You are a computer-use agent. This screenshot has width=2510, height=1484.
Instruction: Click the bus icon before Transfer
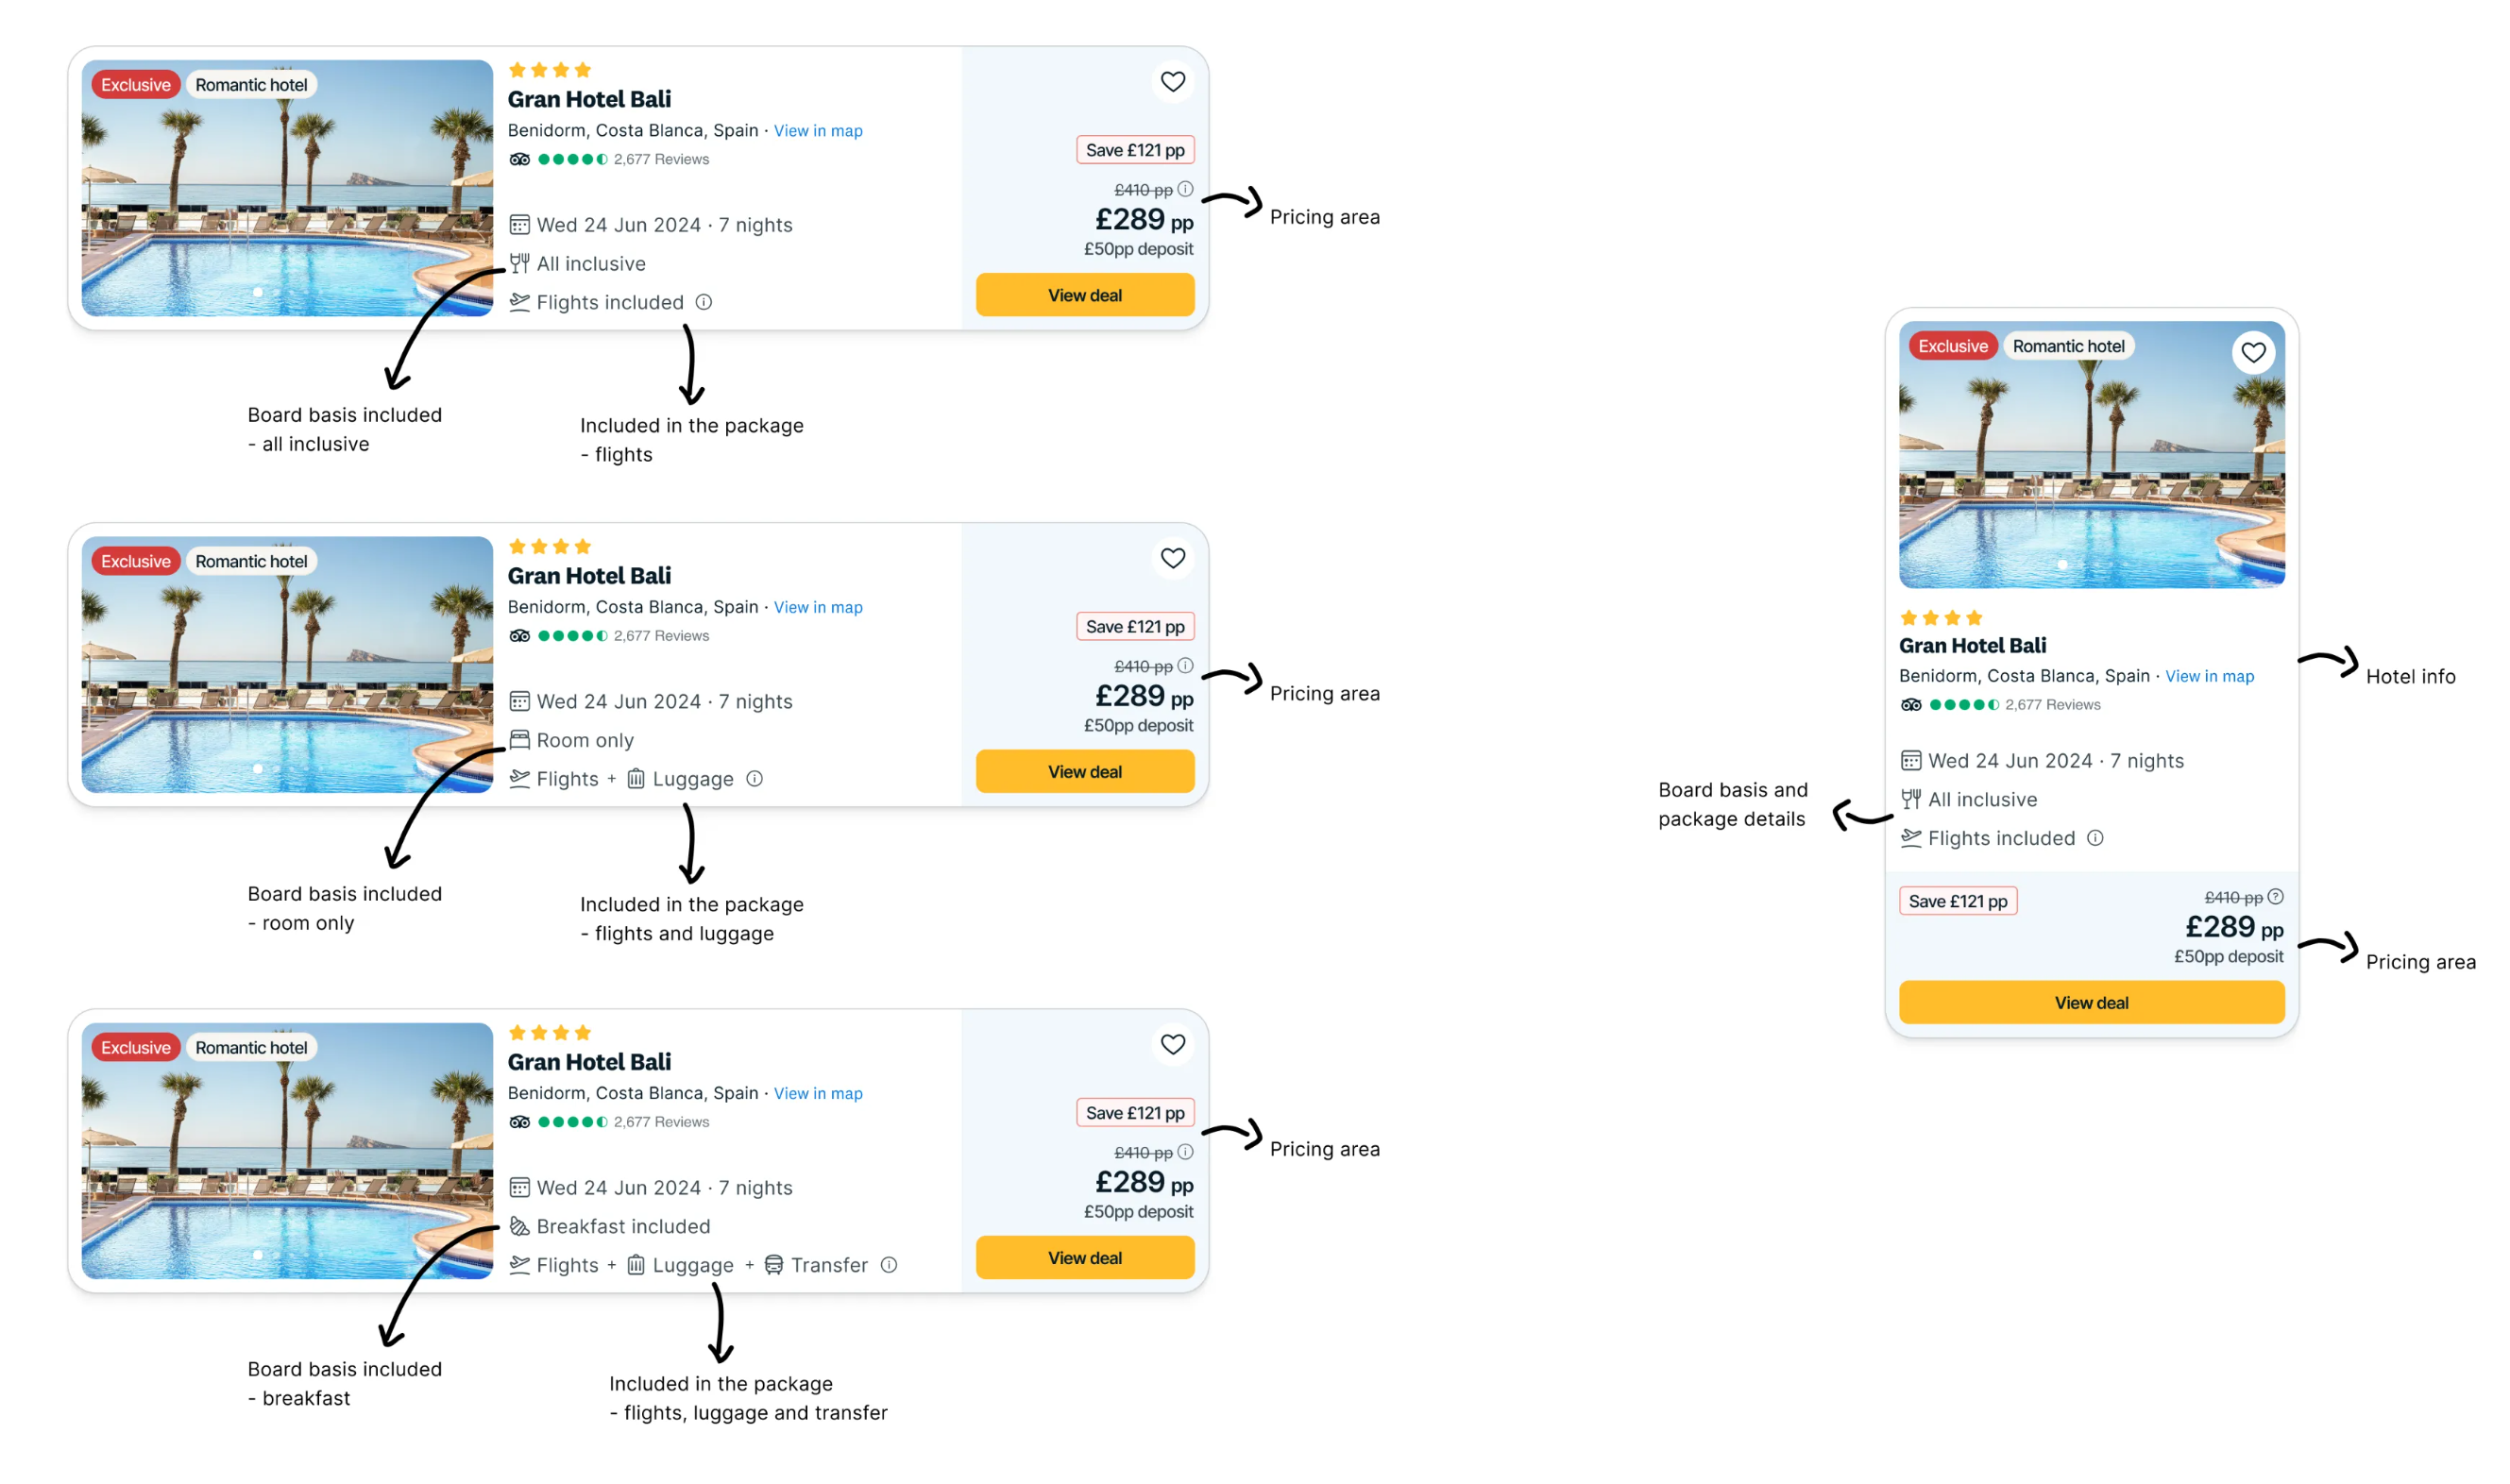pos(774,1265)
